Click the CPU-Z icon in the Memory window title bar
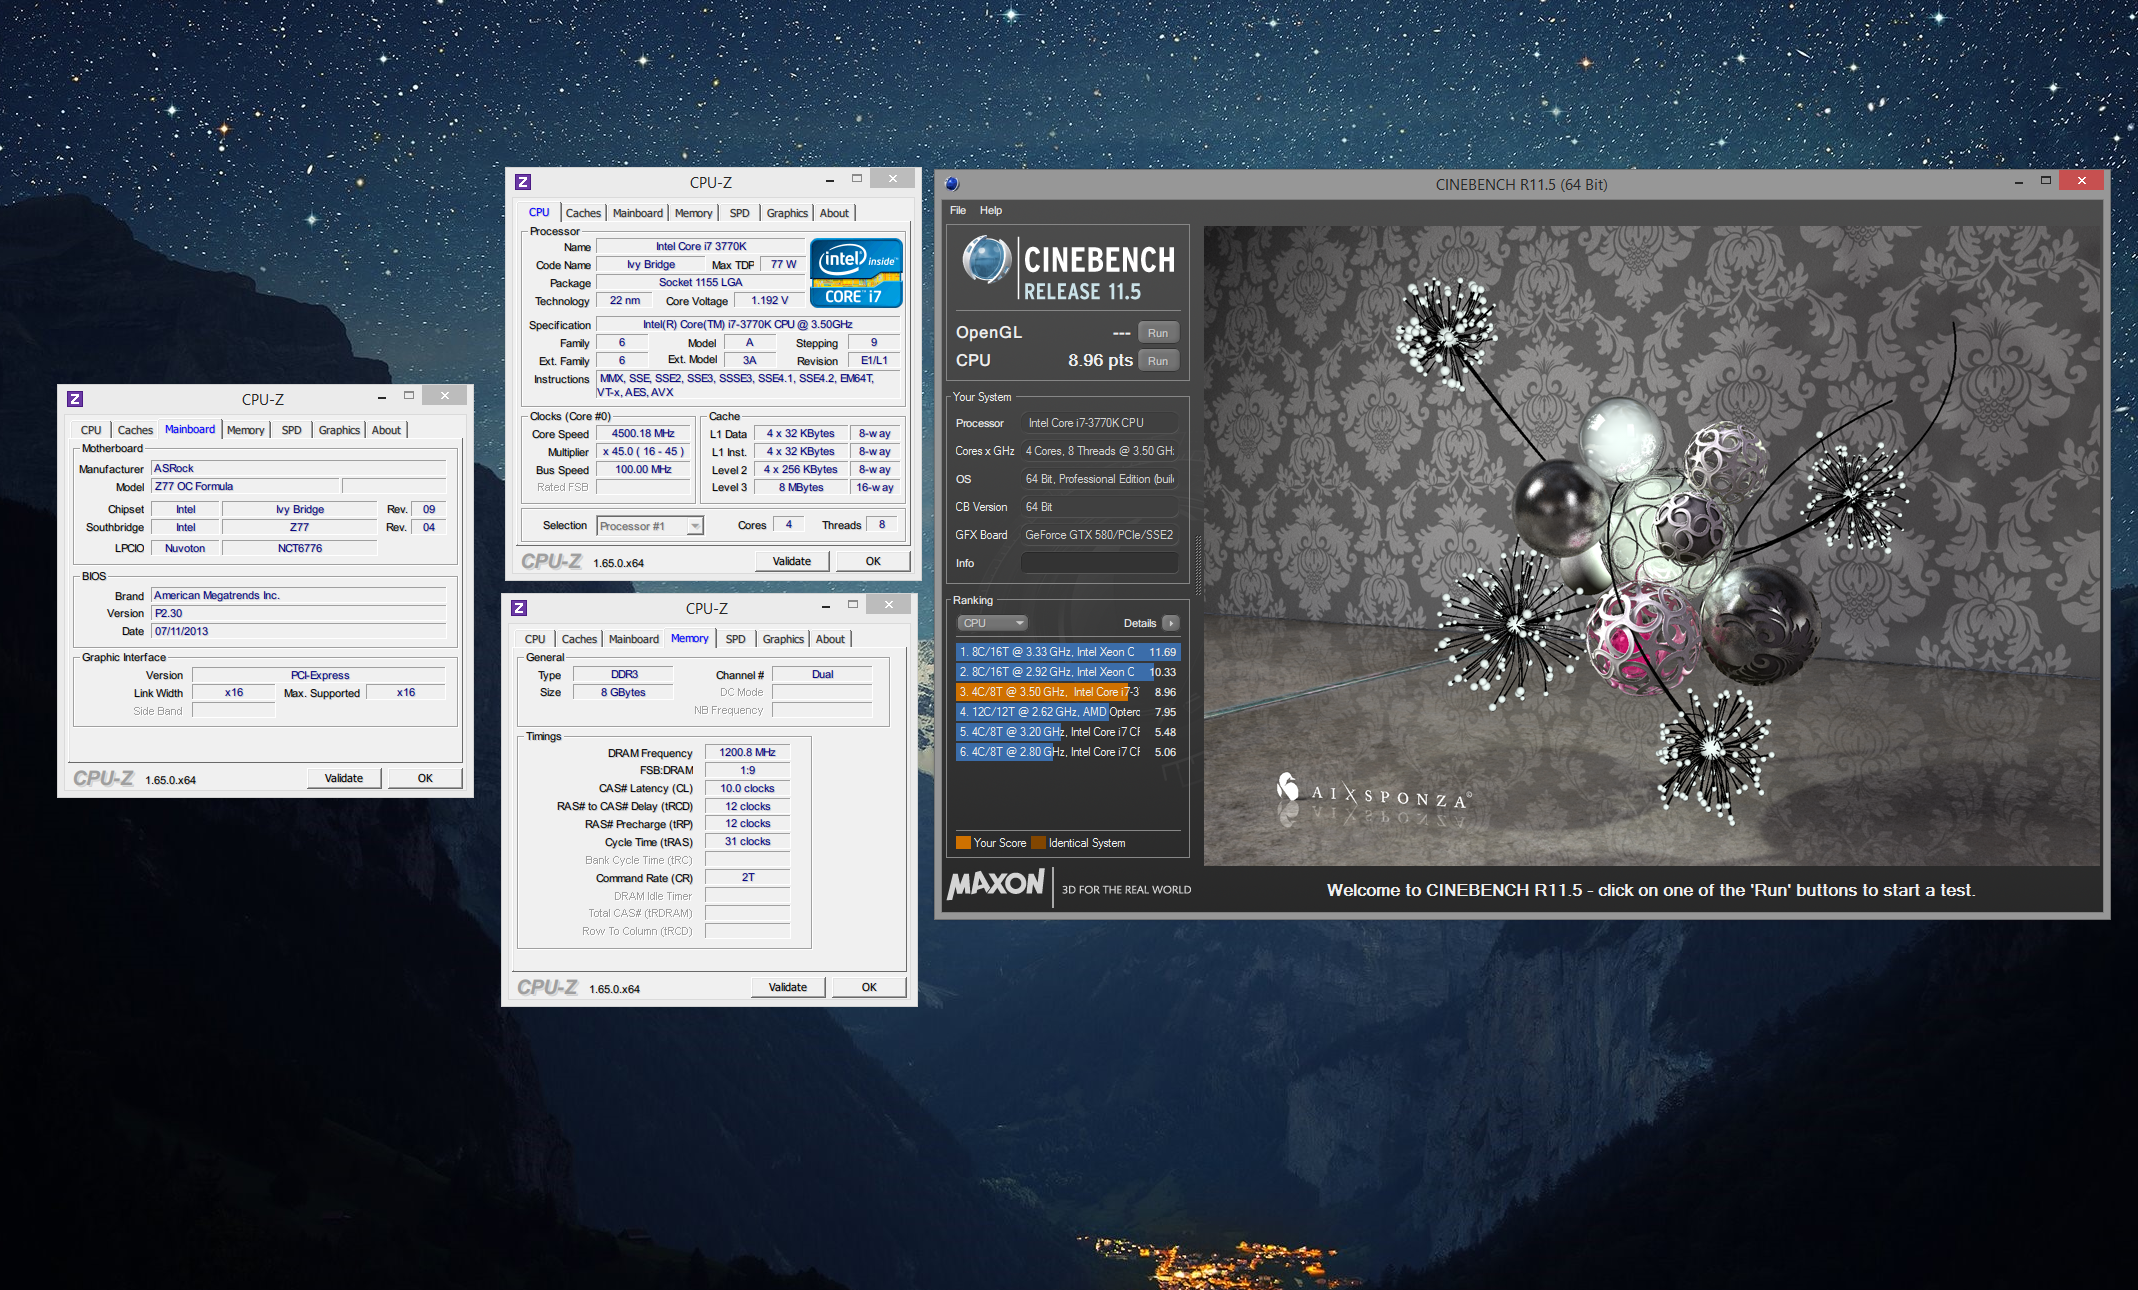2138x1290 pixels. pos(519,608)
